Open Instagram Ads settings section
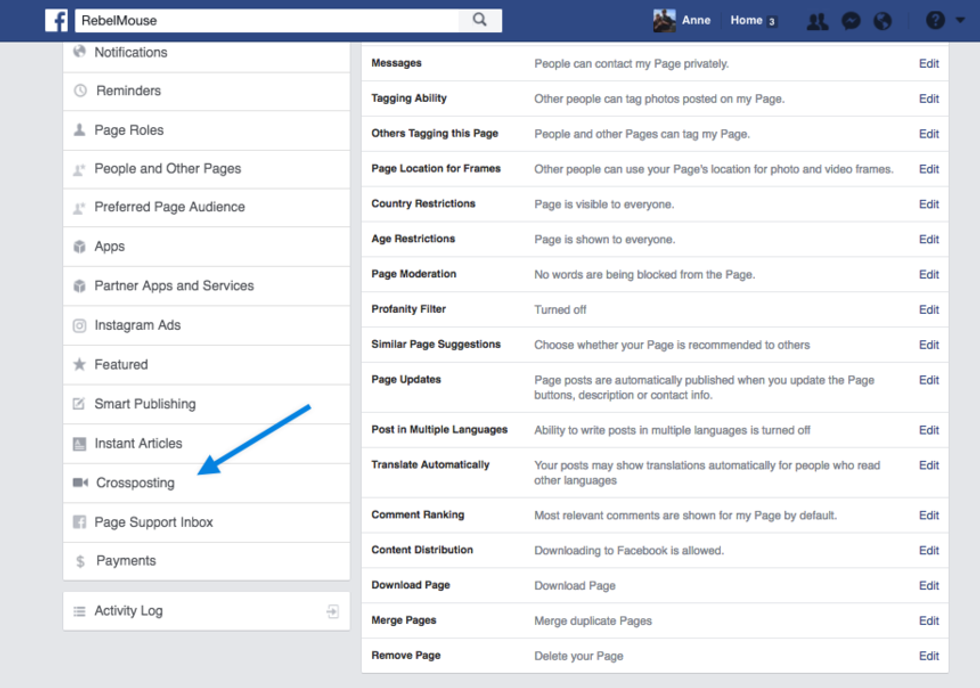This screenshot has width=980, height=688. 137,325
